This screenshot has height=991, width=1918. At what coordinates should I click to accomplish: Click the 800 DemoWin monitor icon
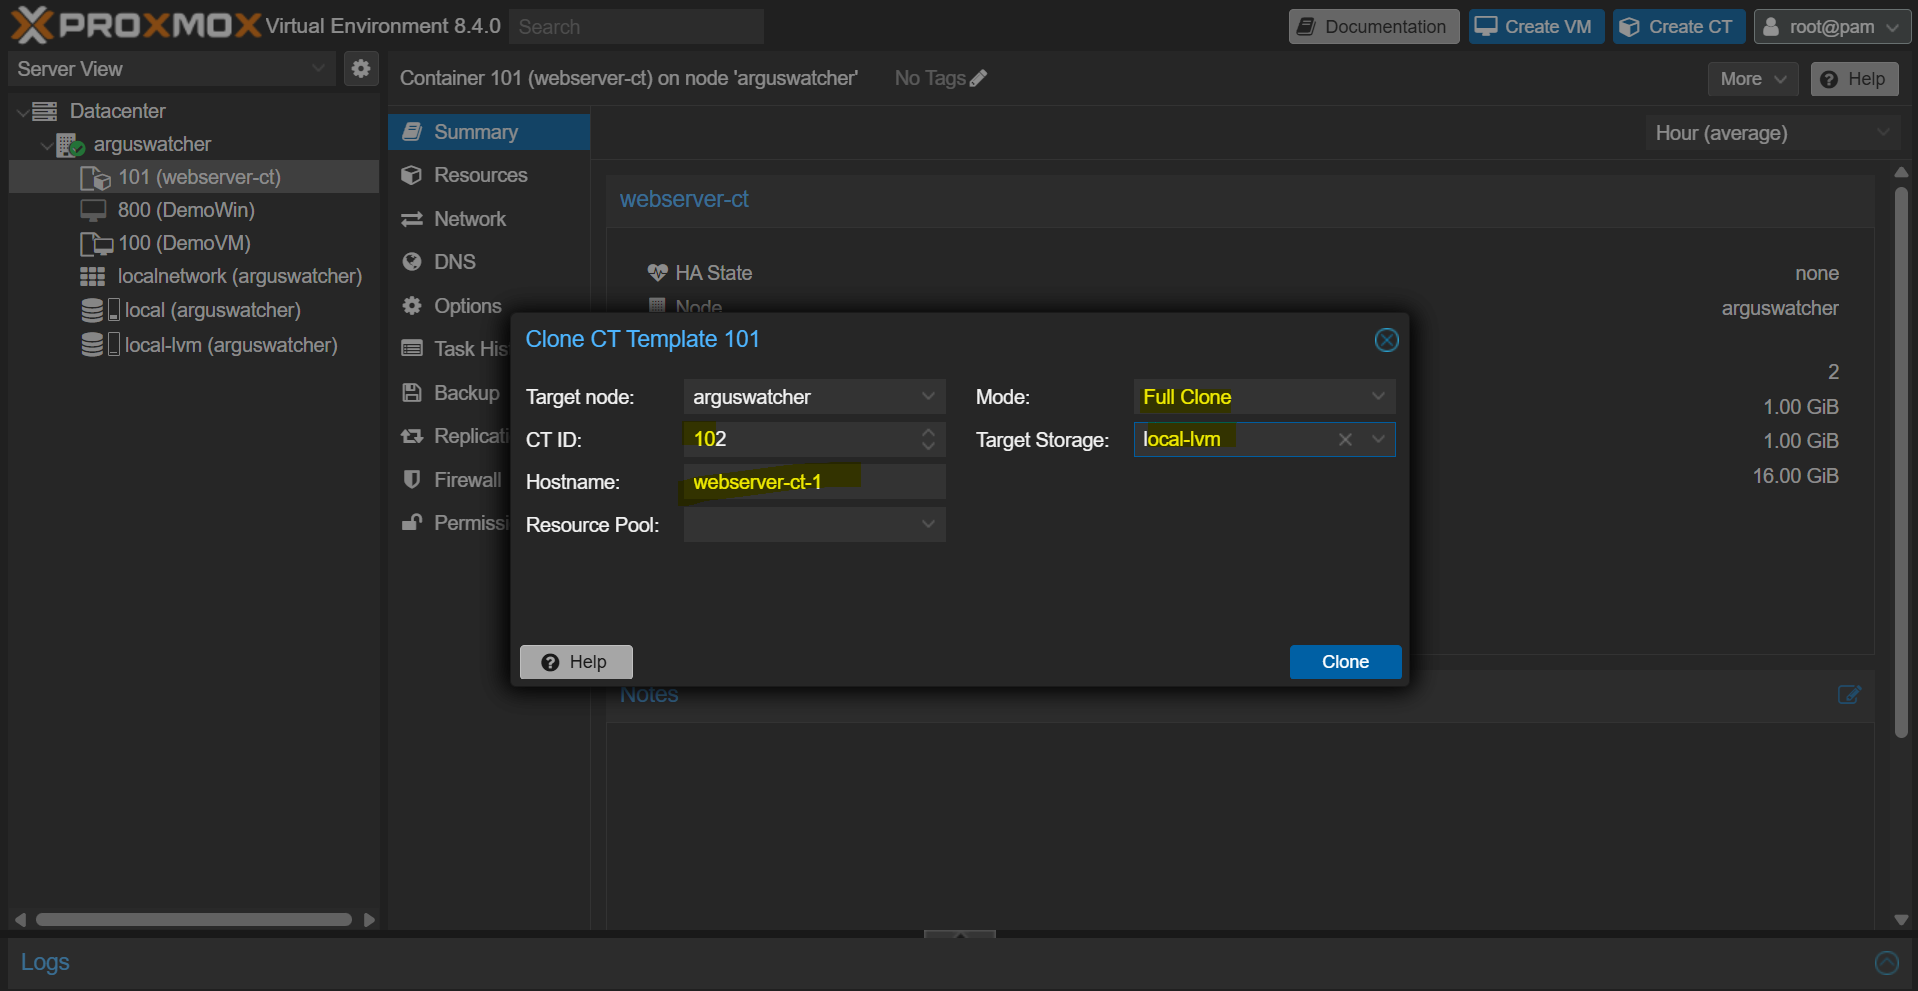click(93, 210)
